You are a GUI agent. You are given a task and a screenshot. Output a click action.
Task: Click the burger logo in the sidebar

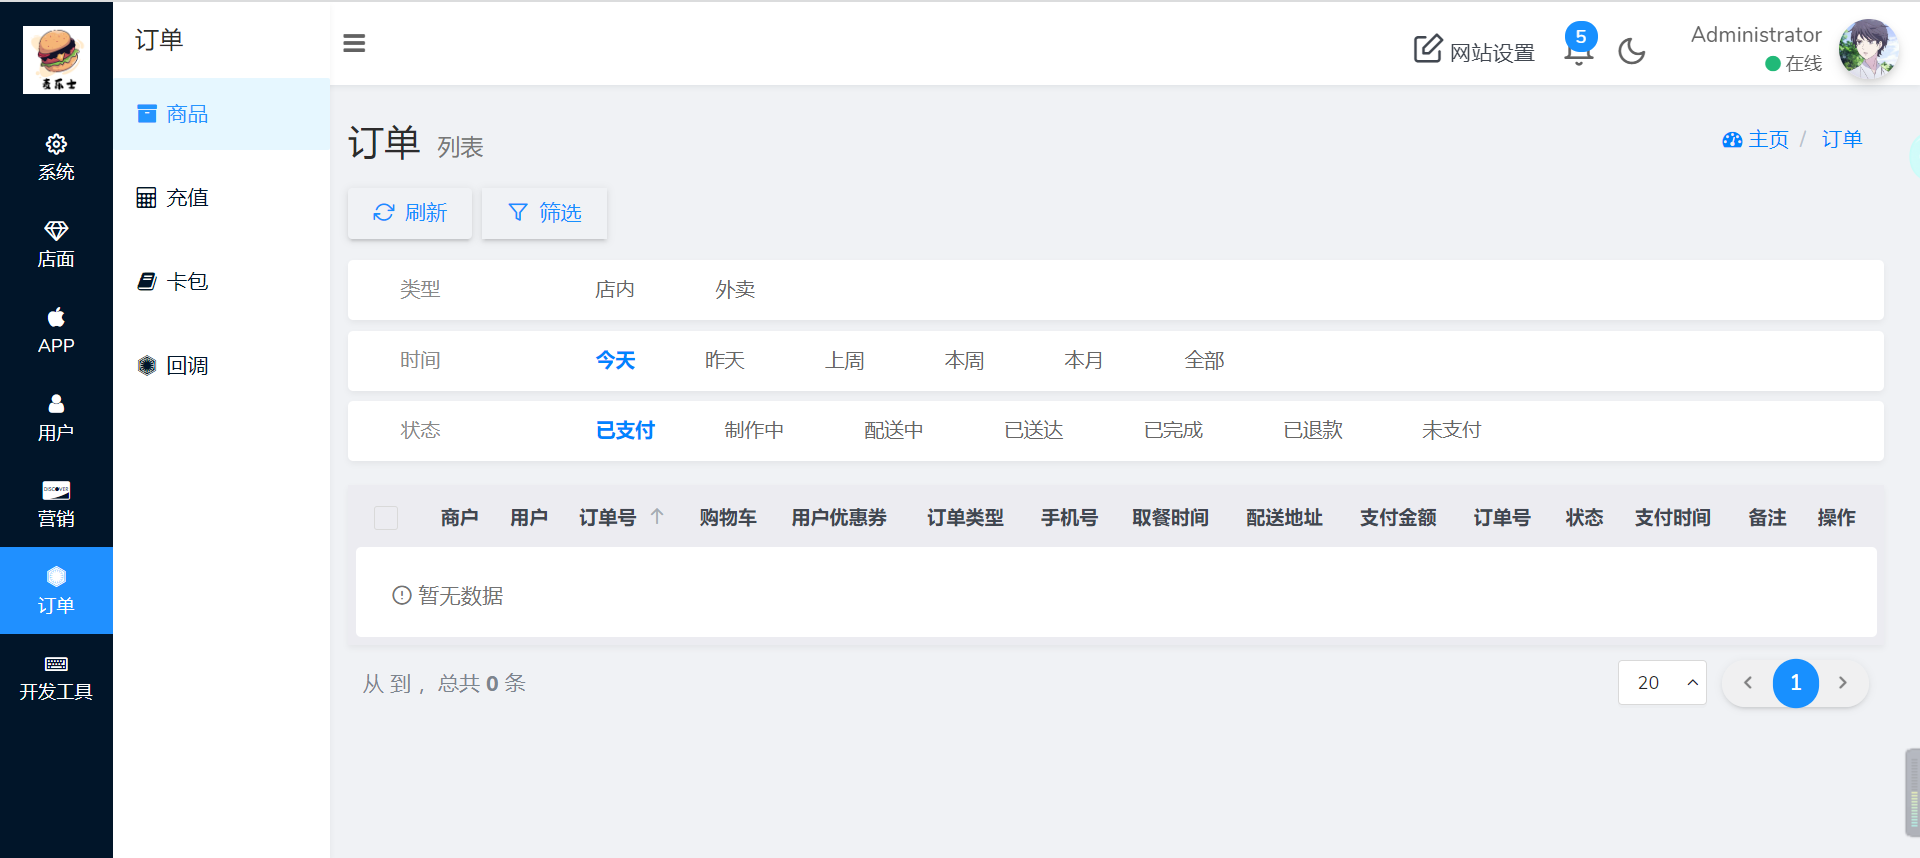click(x=56, y=60)
